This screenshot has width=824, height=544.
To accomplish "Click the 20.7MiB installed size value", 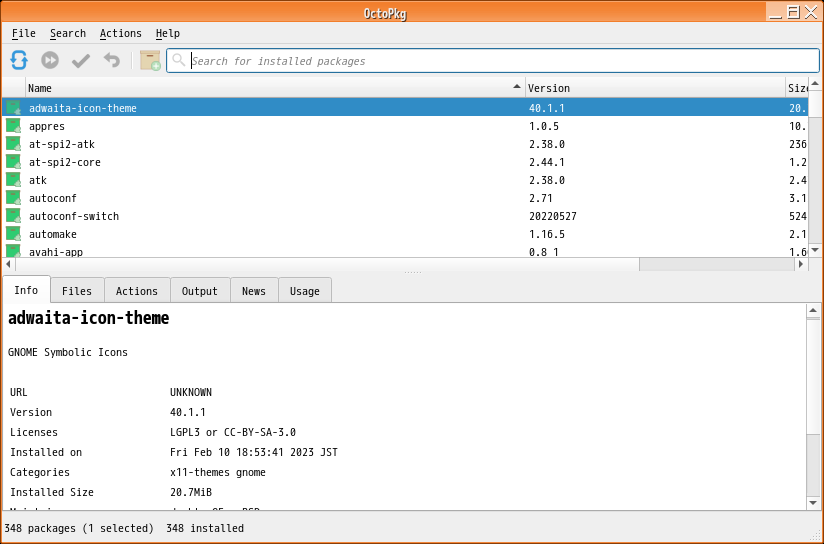I will pyautogui.click(x=191, y=492).
